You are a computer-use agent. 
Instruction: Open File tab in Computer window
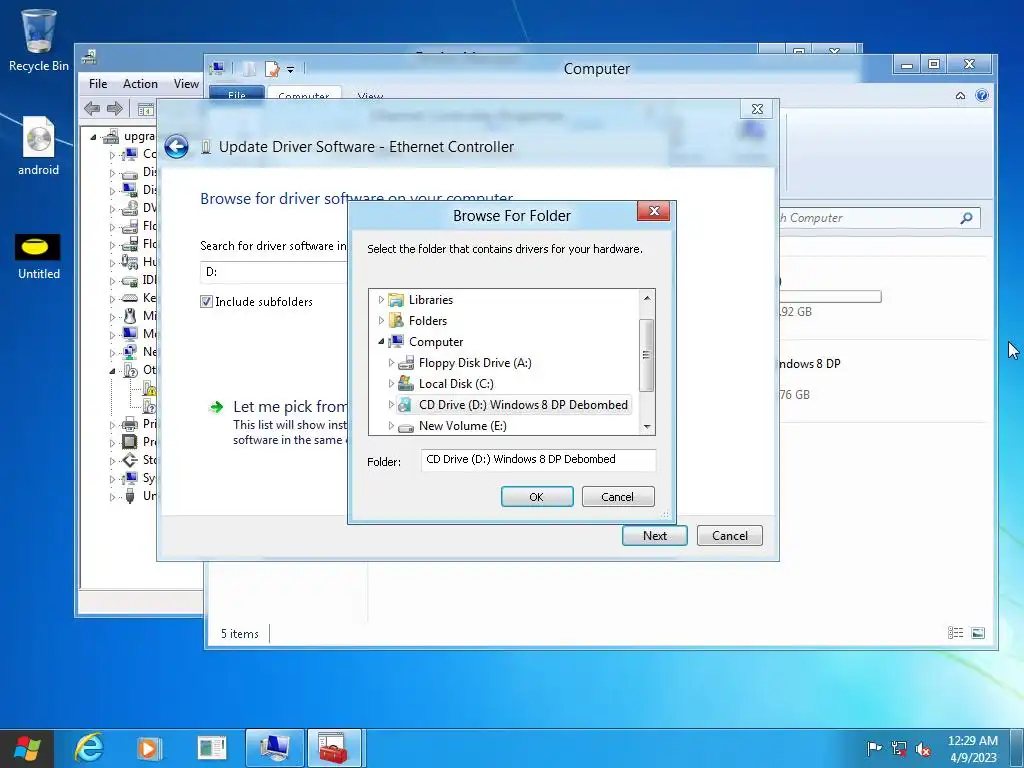pos(236,95)
